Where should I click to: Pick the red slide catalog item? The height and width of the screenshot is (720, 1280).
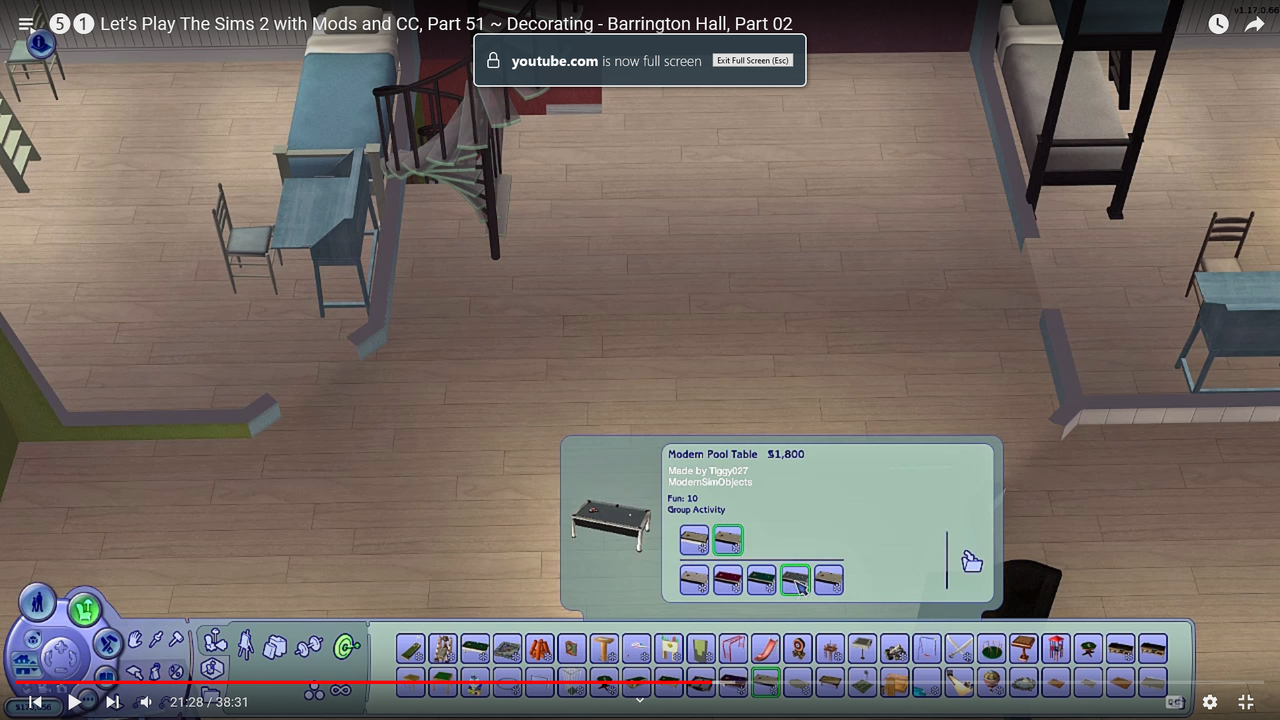[x=765, y=649]
